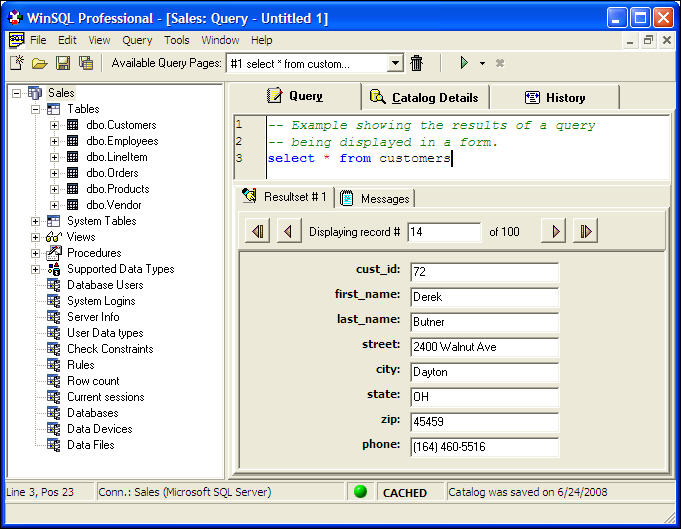Expand the dbo.Orders table

[x=54, y=173]
